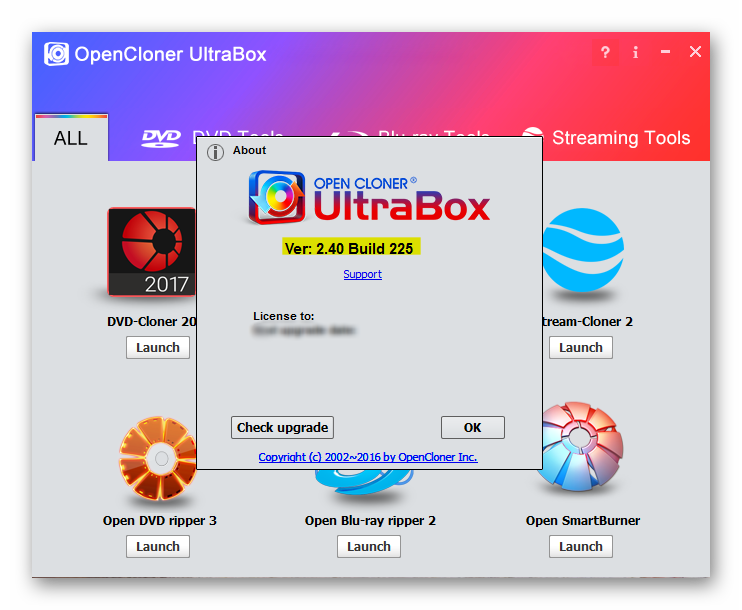This screenshot has height=610, width=742.
Task: Click the help question mark icon
Action: pyautogui.click(x=605, y=52)
